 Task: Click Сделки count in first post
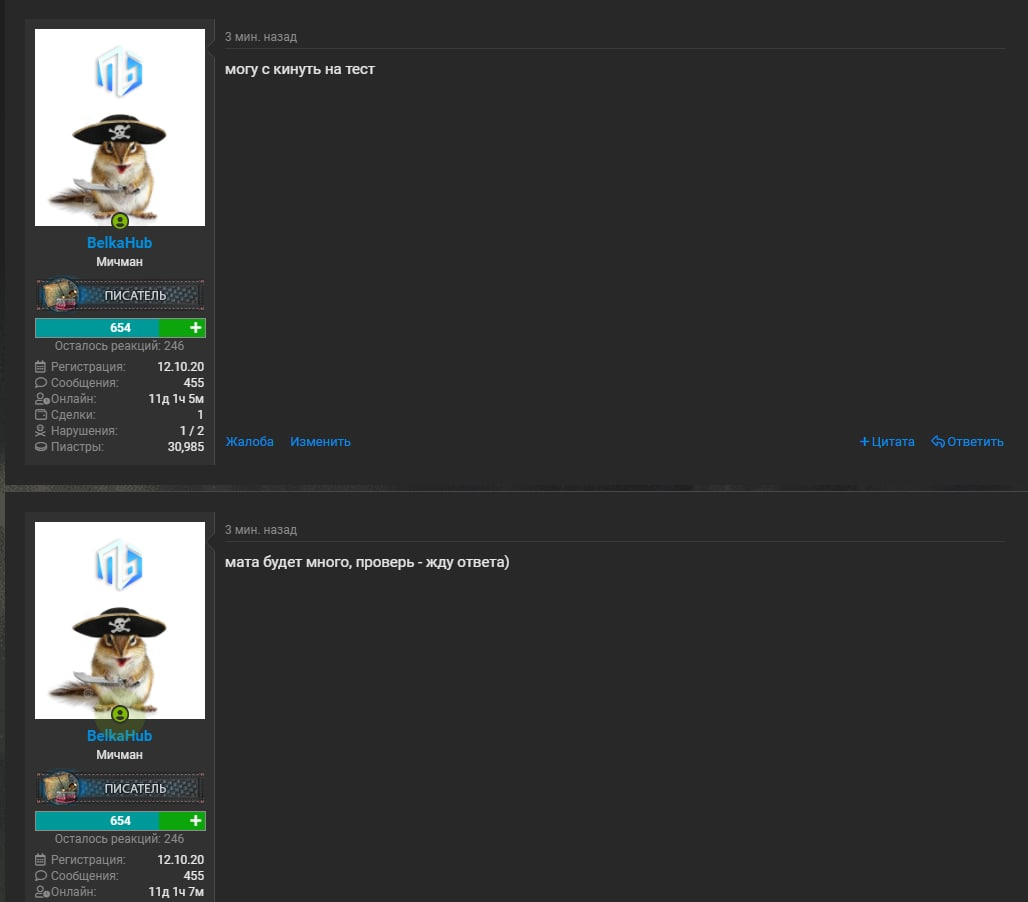coord(200,415)
